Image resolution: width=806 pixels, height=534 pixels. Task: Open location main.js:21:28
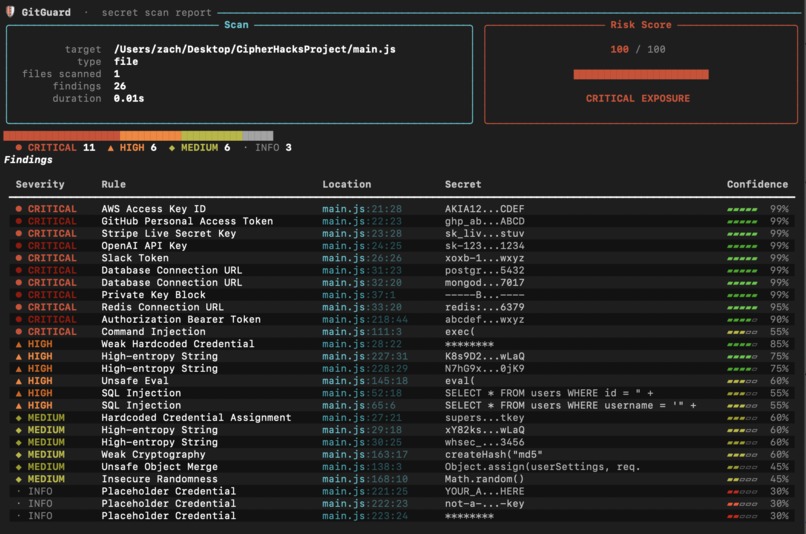pyautogui.click(x=362, y=209)
